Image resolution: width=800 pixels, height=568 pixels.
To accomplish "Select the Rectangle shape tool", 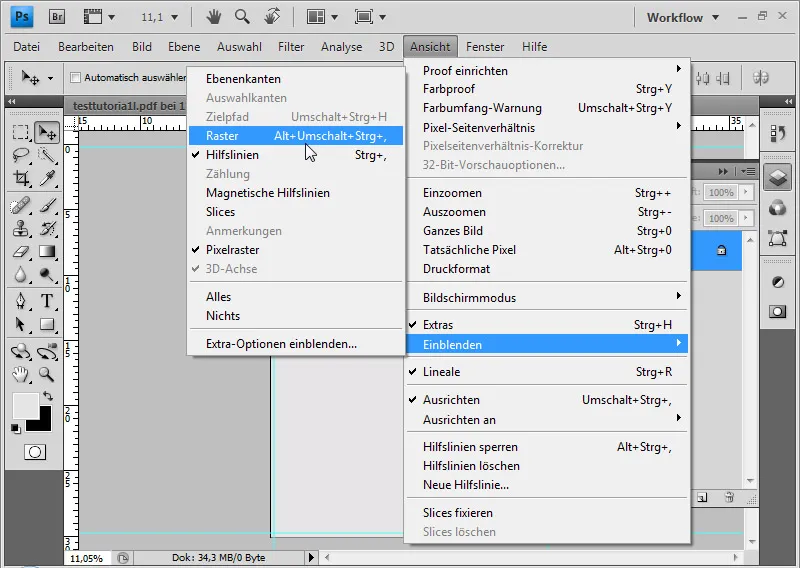I will pos(47,324).
